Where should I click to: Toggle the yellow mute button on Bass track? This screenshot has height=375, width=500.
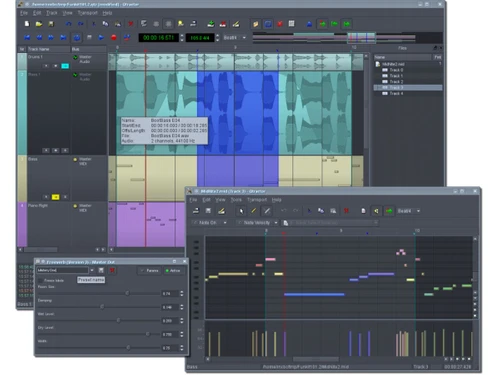[56, 197]
